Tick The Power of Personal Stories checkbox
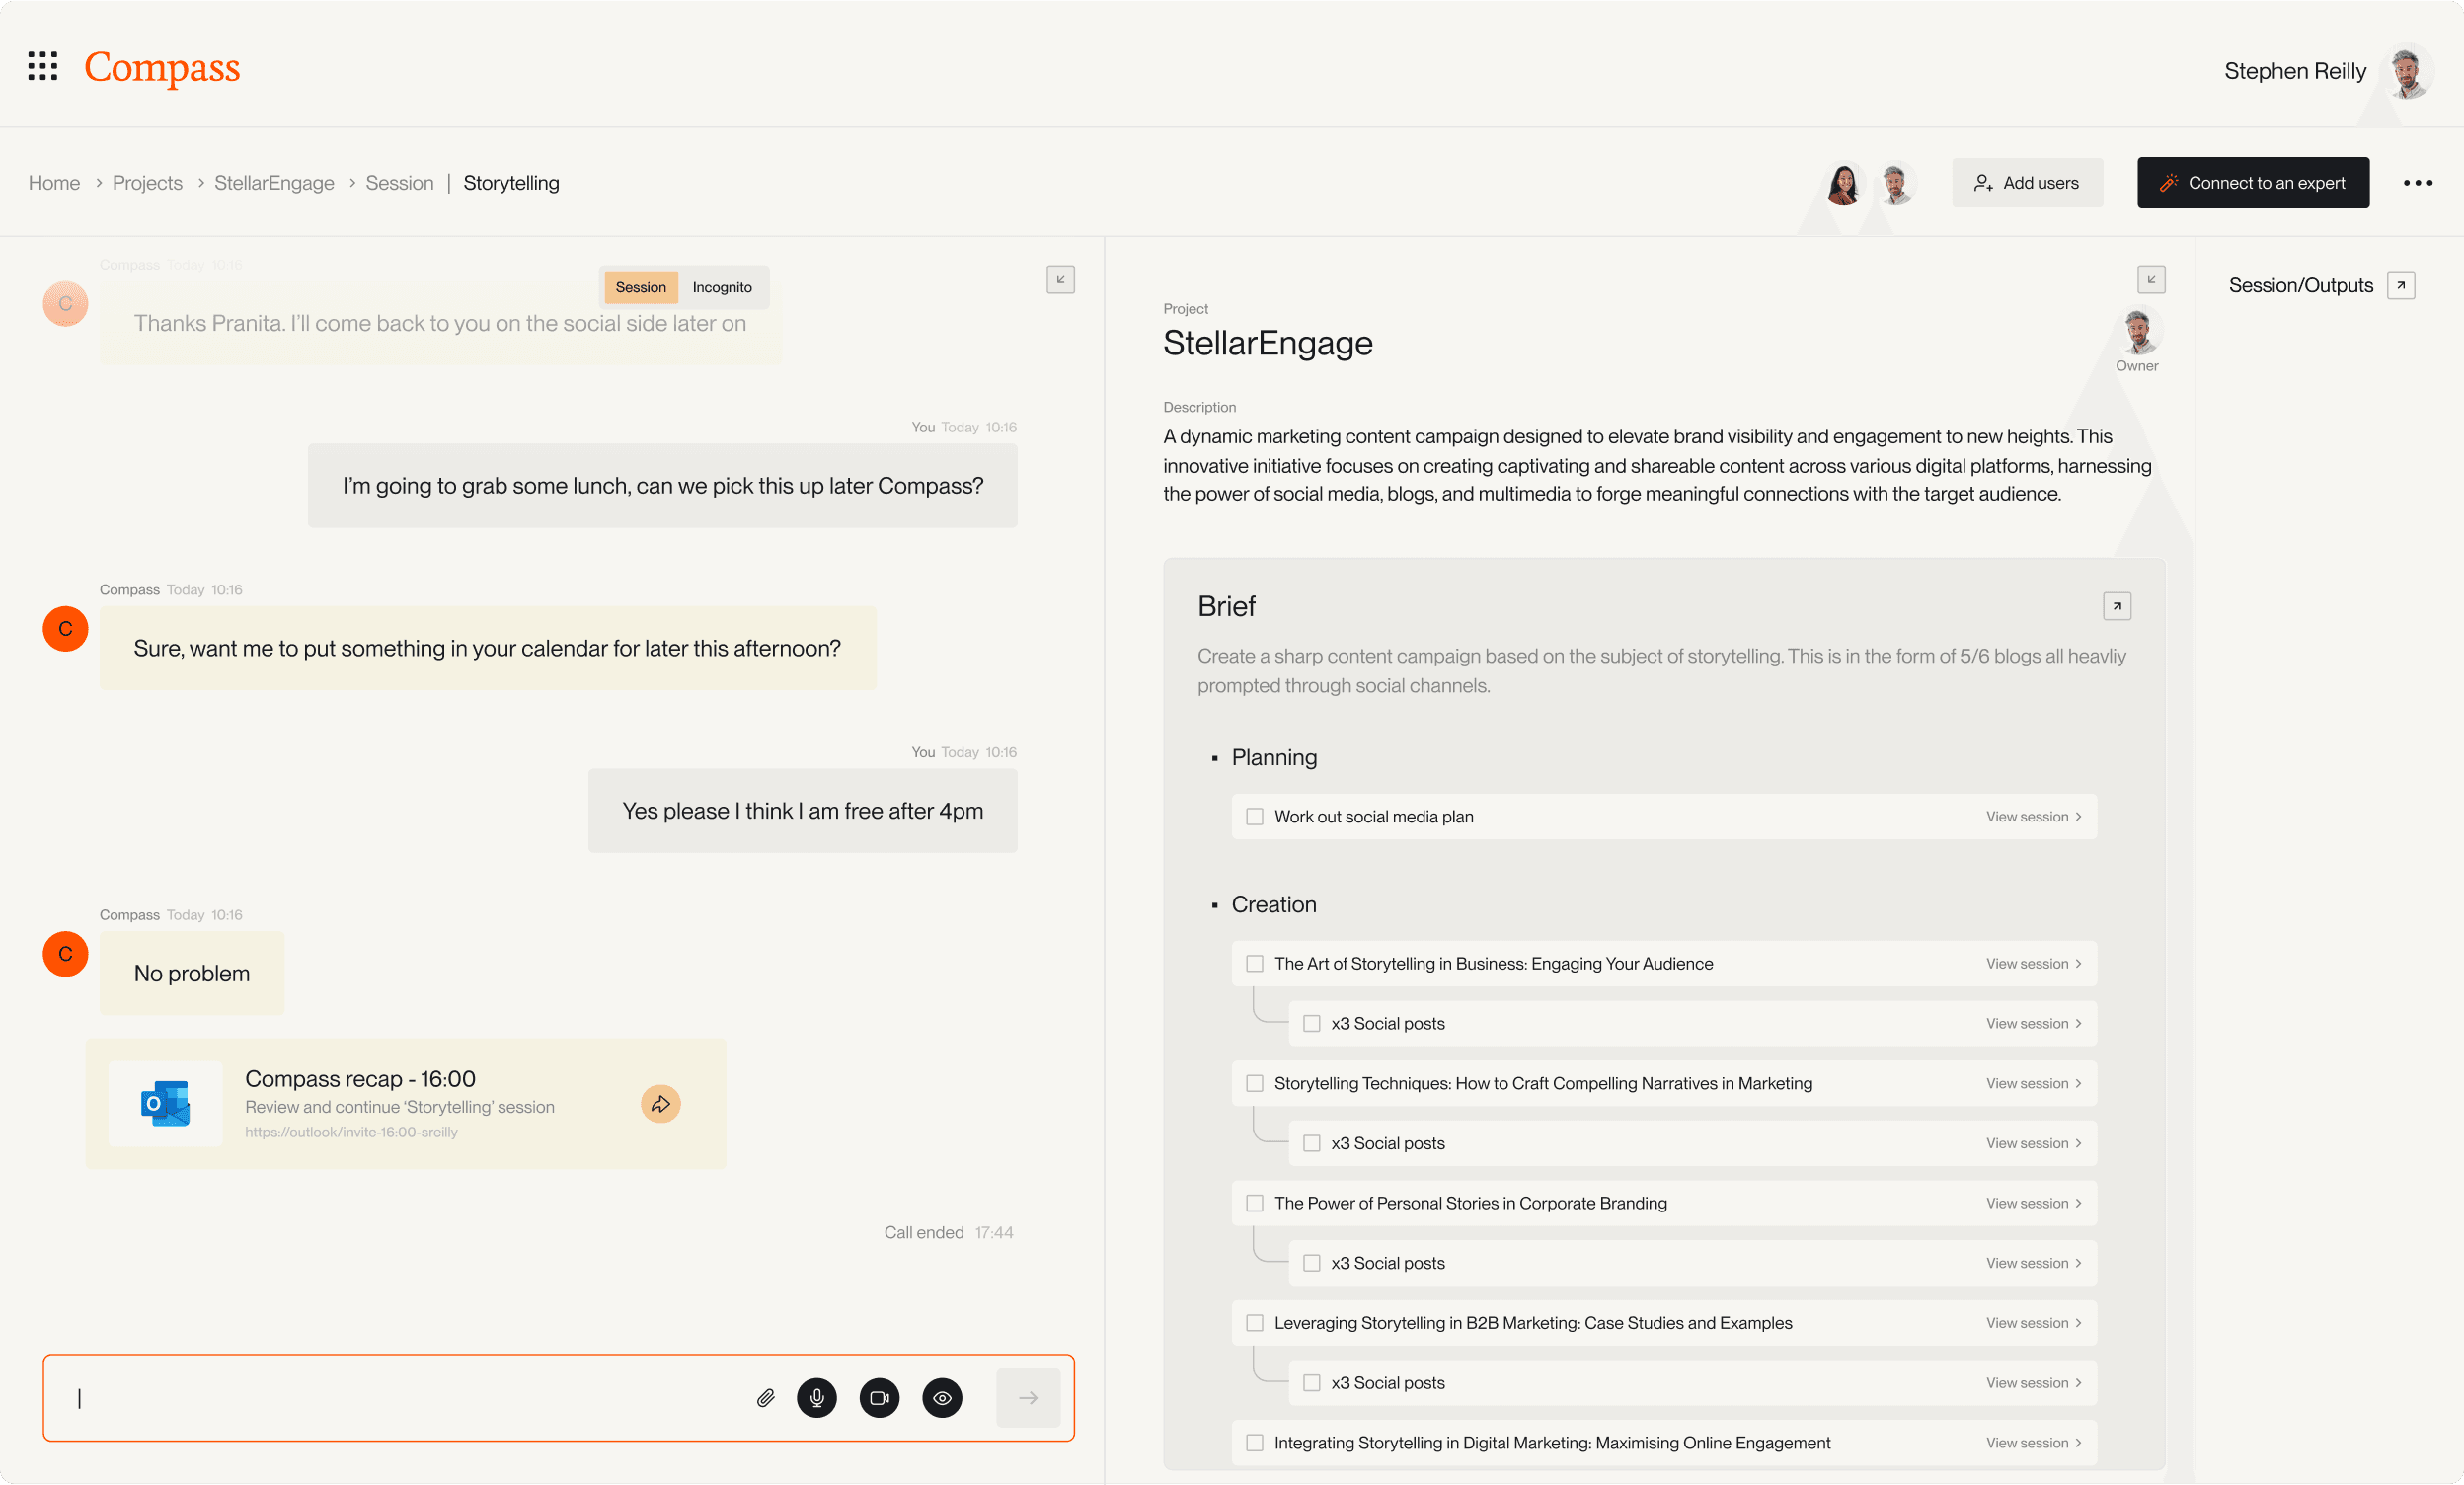Screen dimensions: 2464x1485 pyautogui.click(x=1254, y=1203)
